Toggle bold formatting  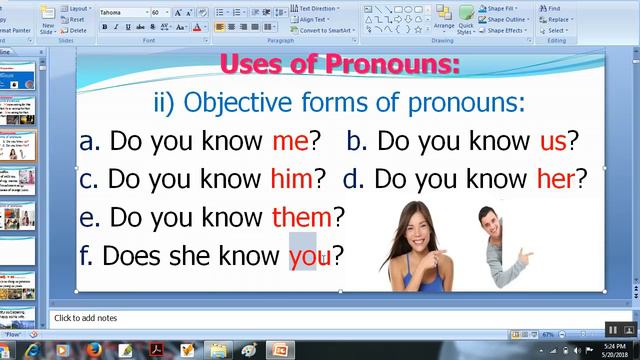pos(104,27)
